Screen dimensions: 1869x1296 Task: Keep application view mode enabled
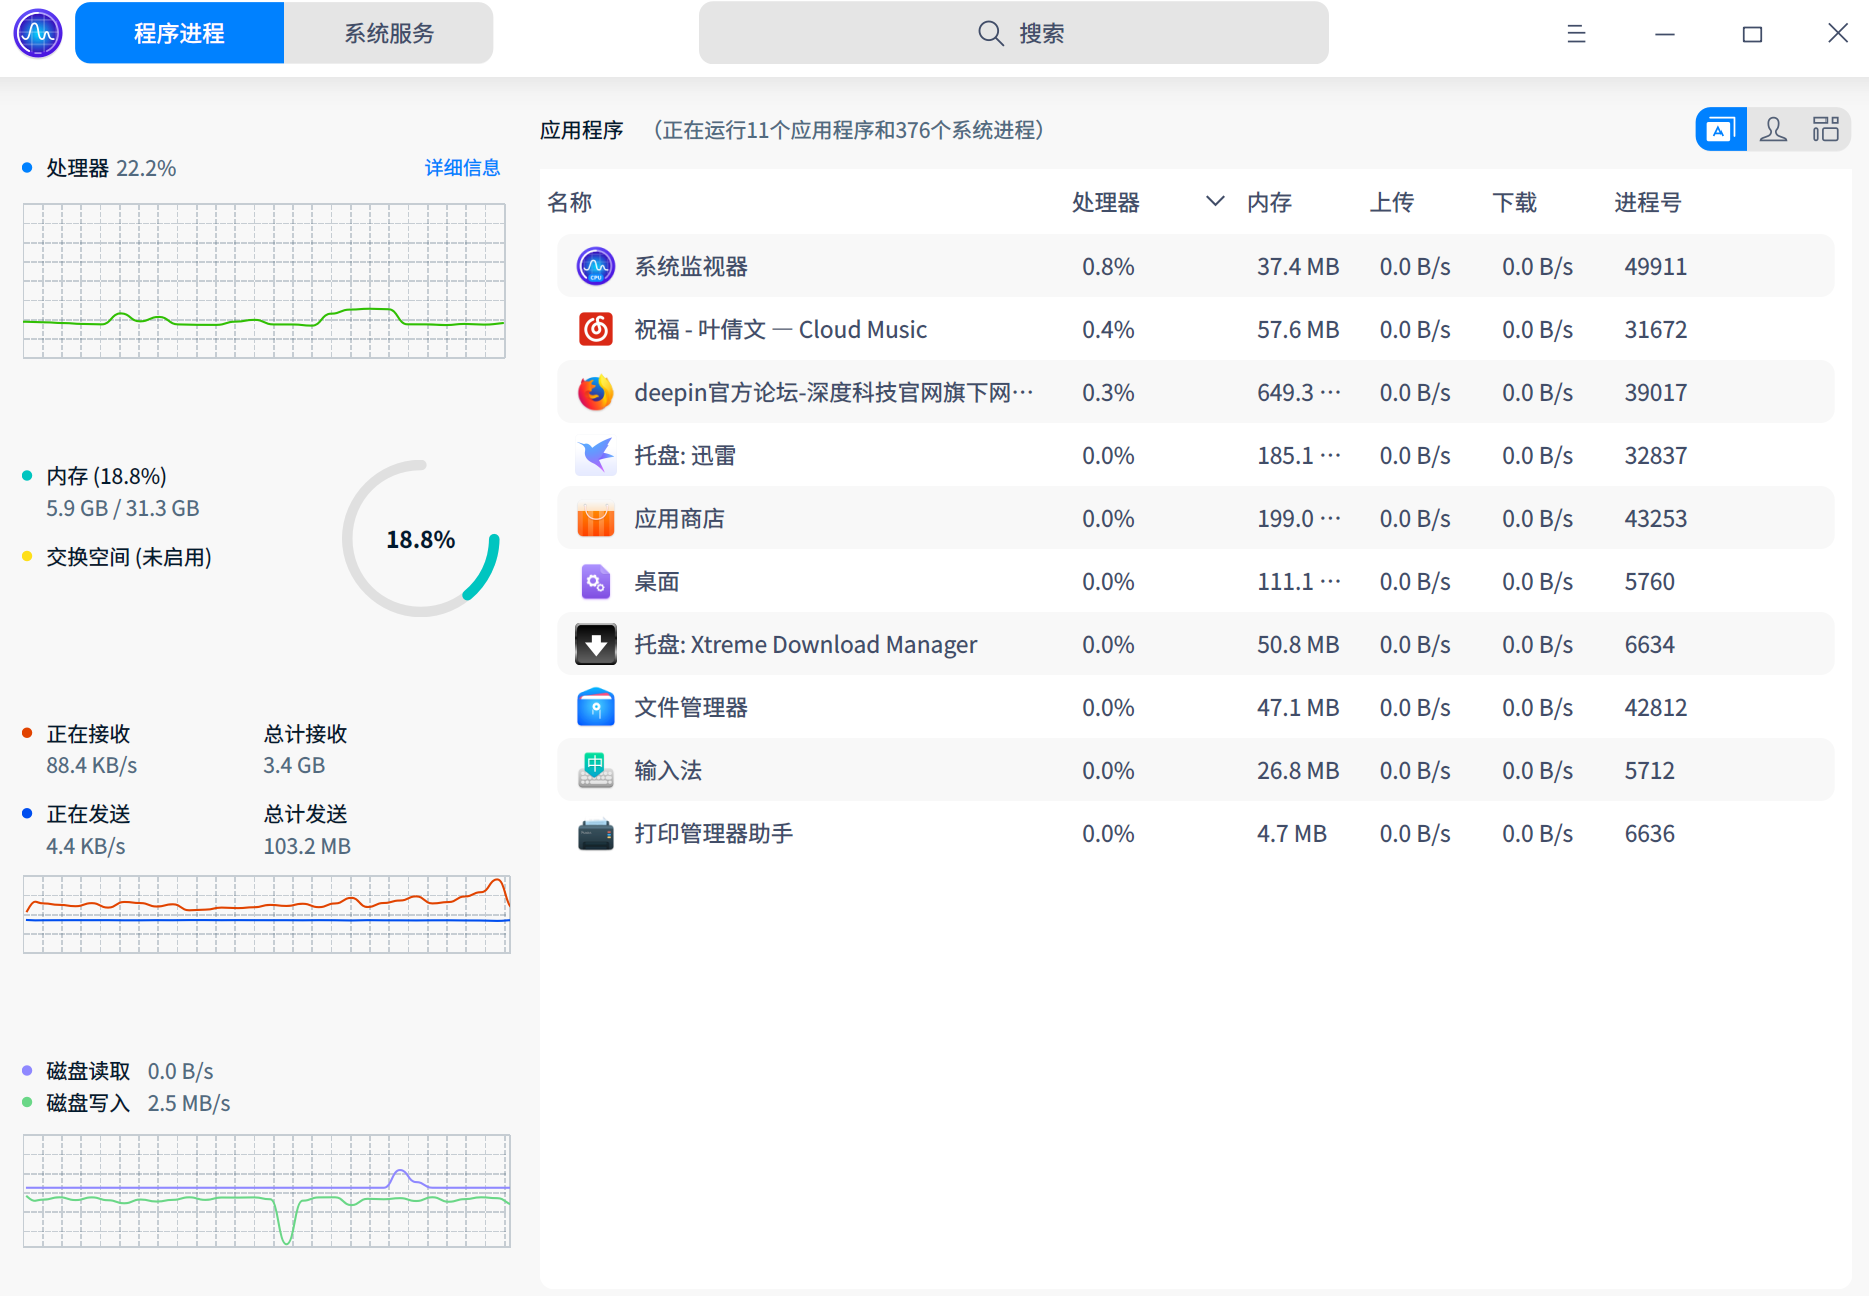tap(1720, 129)
